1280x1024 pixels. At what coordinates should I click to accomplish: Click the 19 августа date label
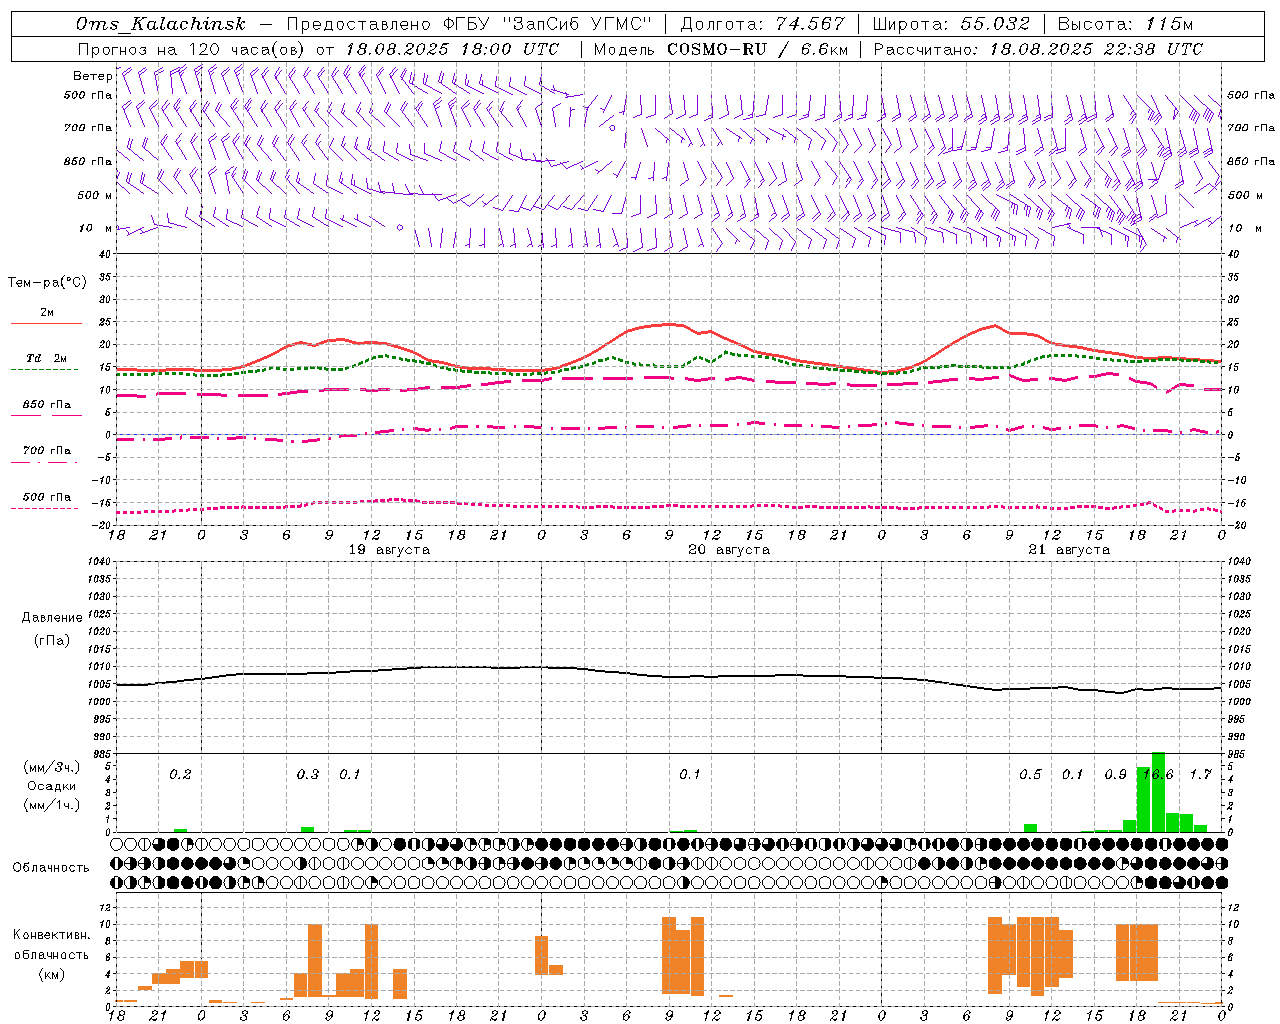(x=389, y=550)
